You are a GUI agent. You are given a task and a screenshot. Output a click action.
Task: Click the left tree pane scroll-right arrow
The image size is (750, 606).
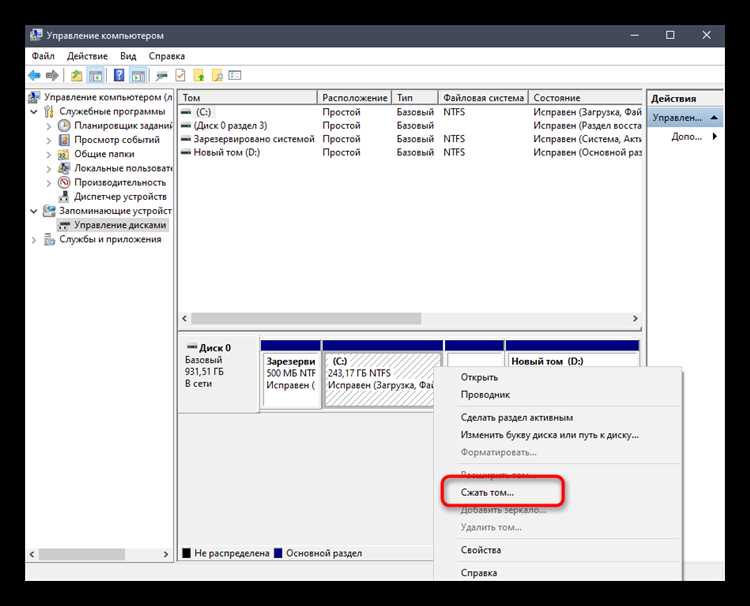click(x=165, y=554)
